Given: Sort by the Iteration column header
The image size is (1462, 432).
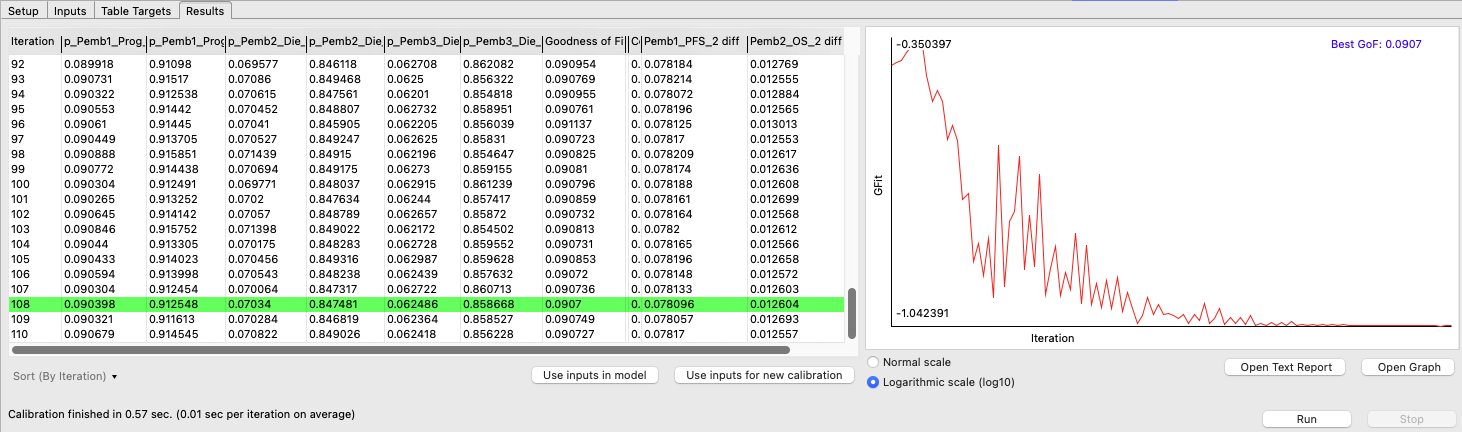Looking at the screenshot, I should 32,41.
